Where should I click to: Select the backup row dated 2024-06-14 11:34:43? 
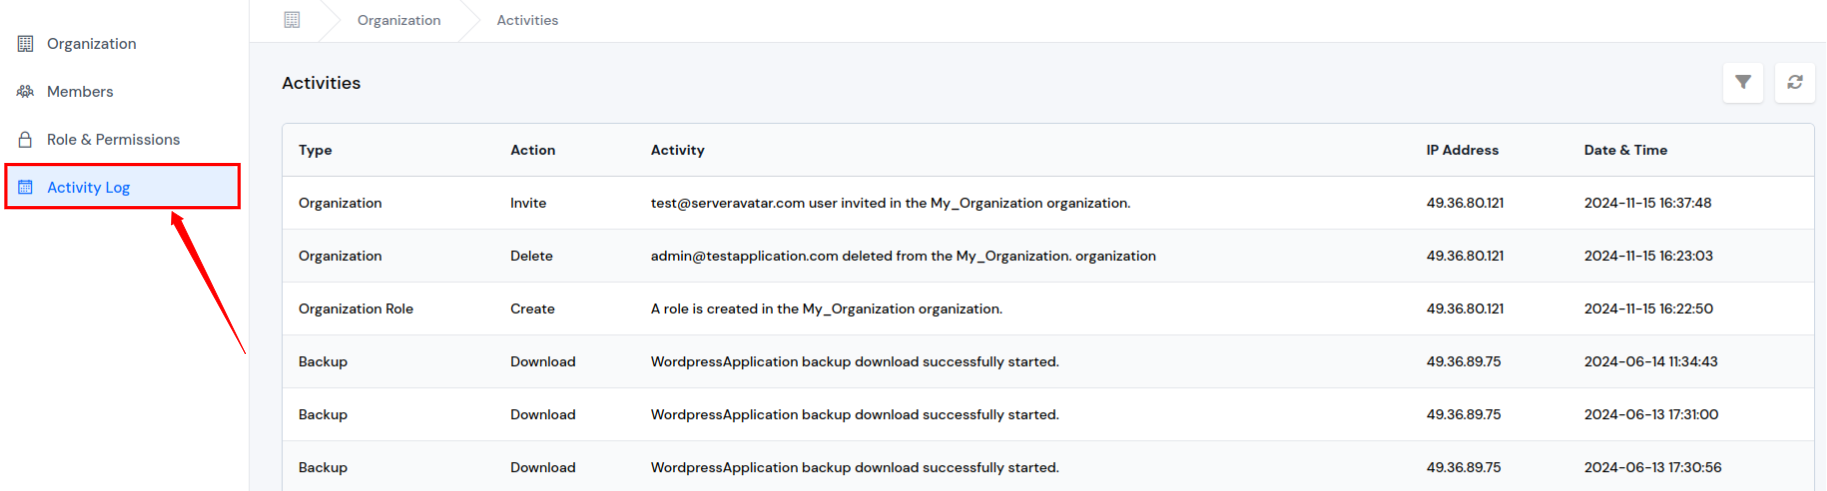click(x=854, y=362)
